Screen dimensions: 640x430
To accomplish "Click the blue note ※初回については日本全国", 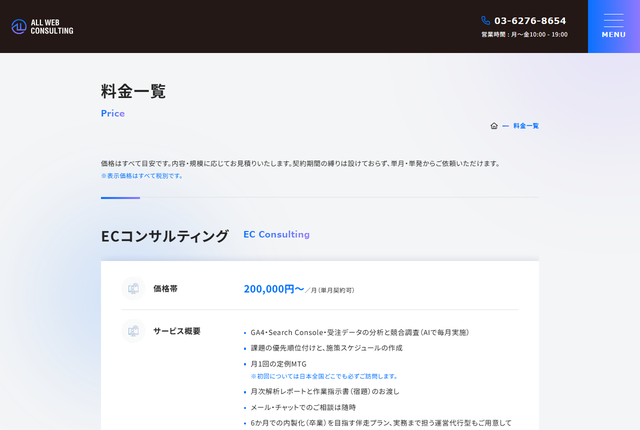I will pyautogui.click(x=324, y=376).
